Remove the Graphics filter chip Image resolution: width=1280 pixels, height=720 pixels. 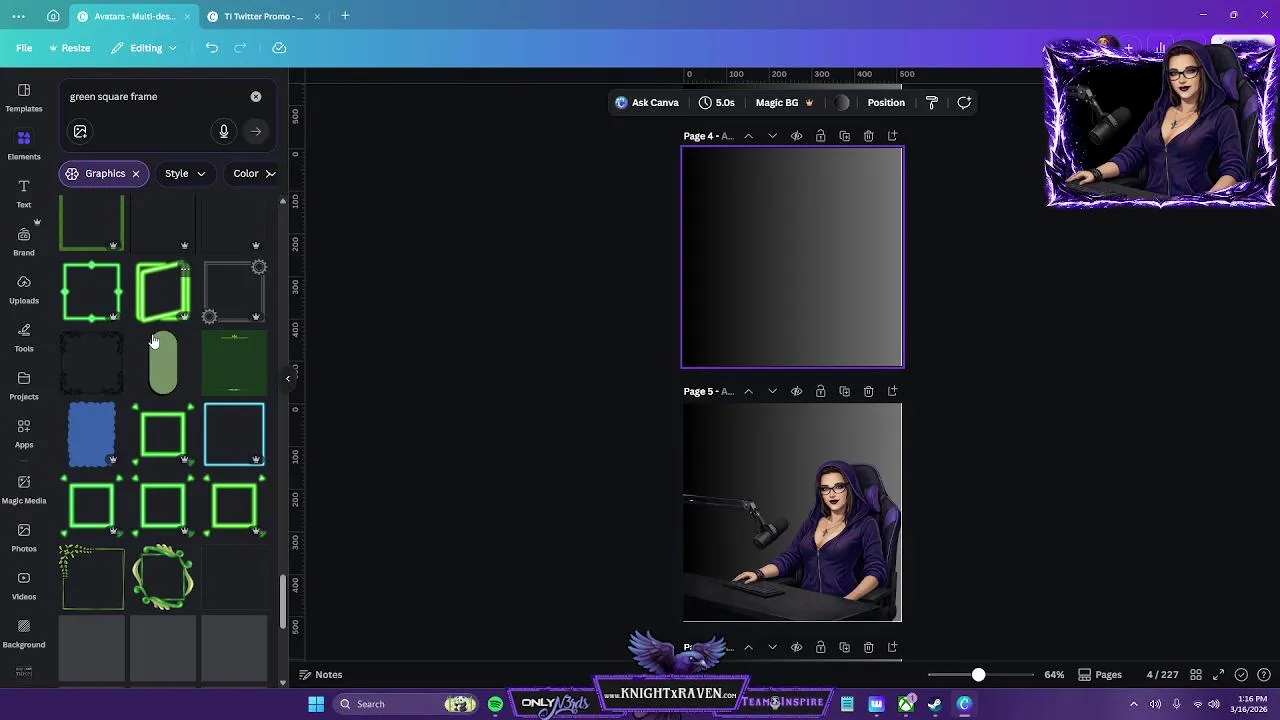coord(136,173)
